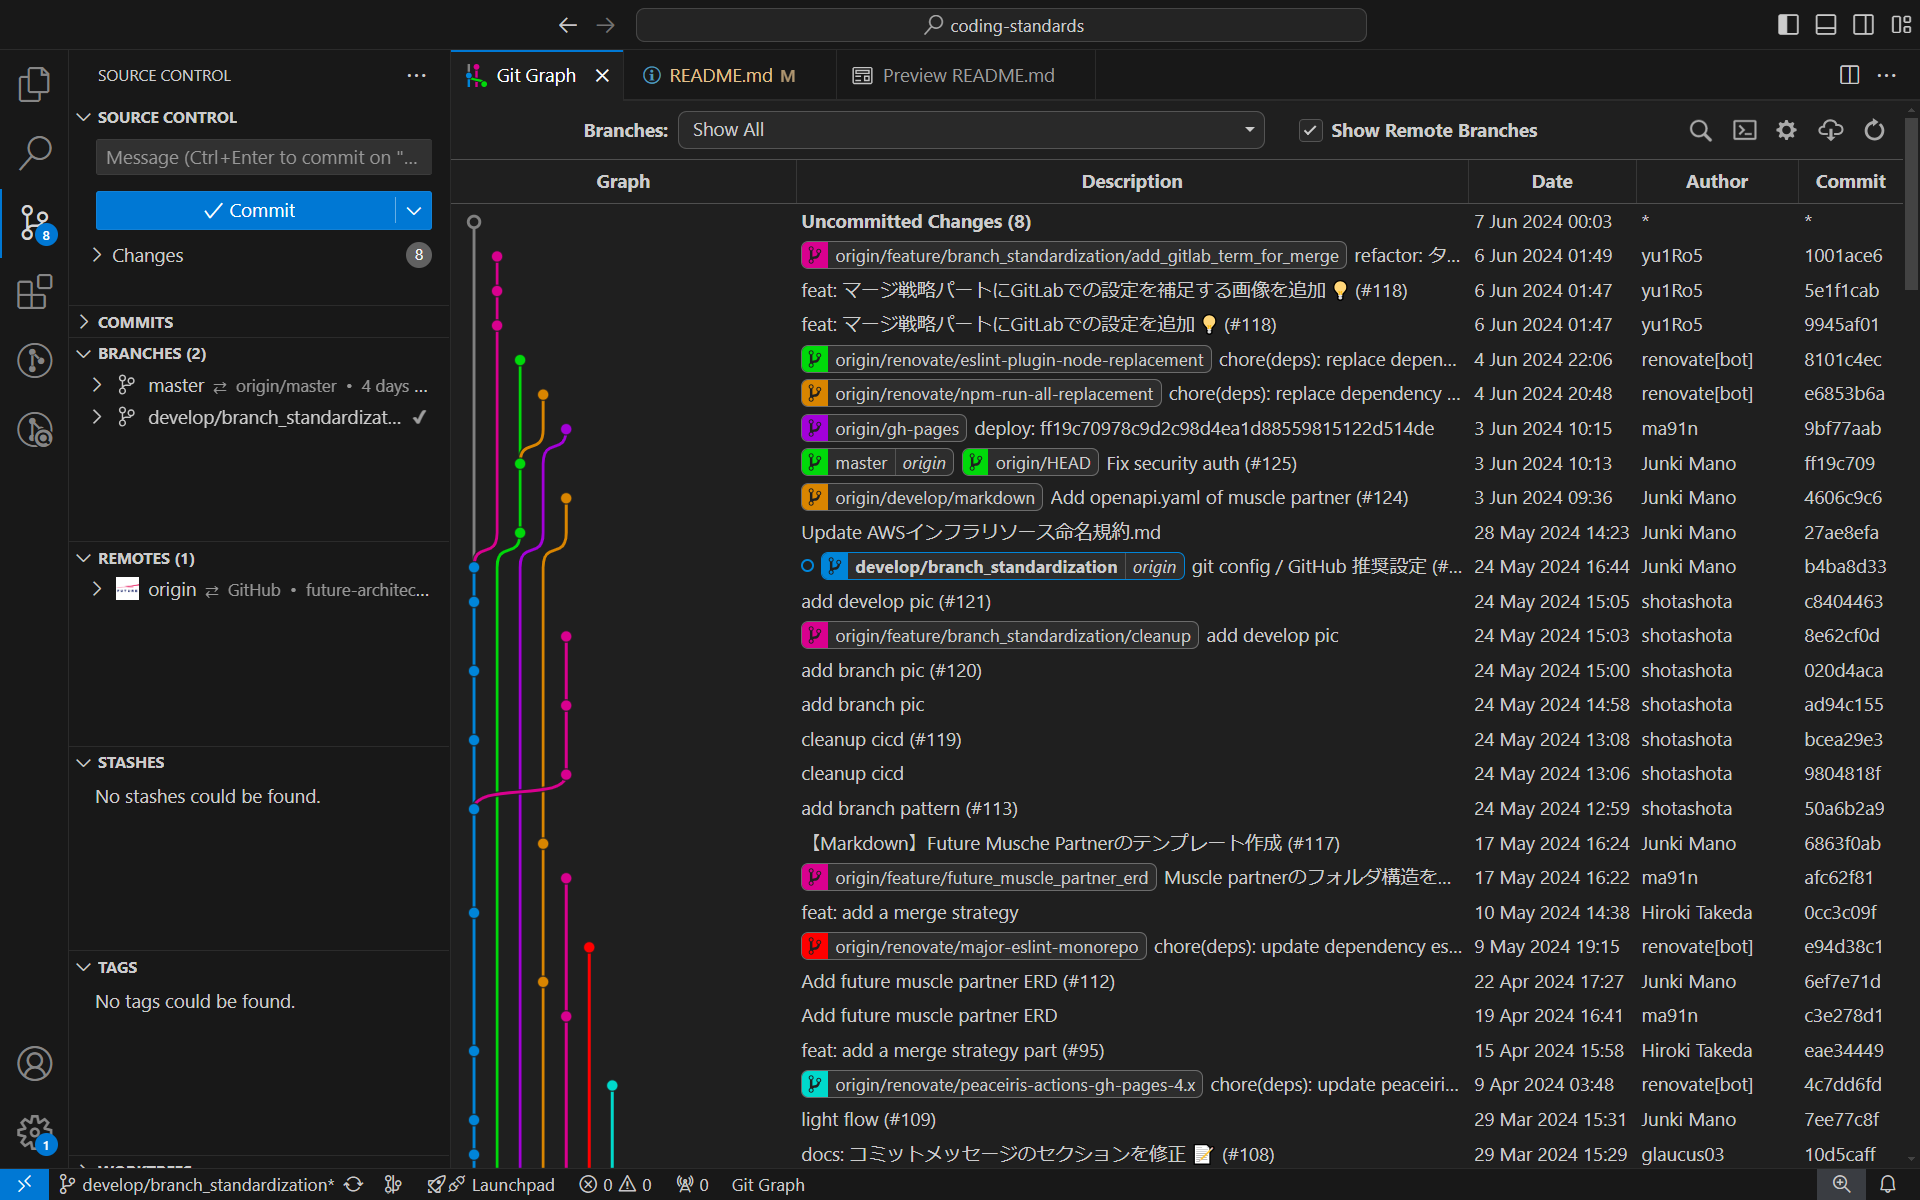
Task: Refresh the Git Graph view
Action: (1874, 130)
